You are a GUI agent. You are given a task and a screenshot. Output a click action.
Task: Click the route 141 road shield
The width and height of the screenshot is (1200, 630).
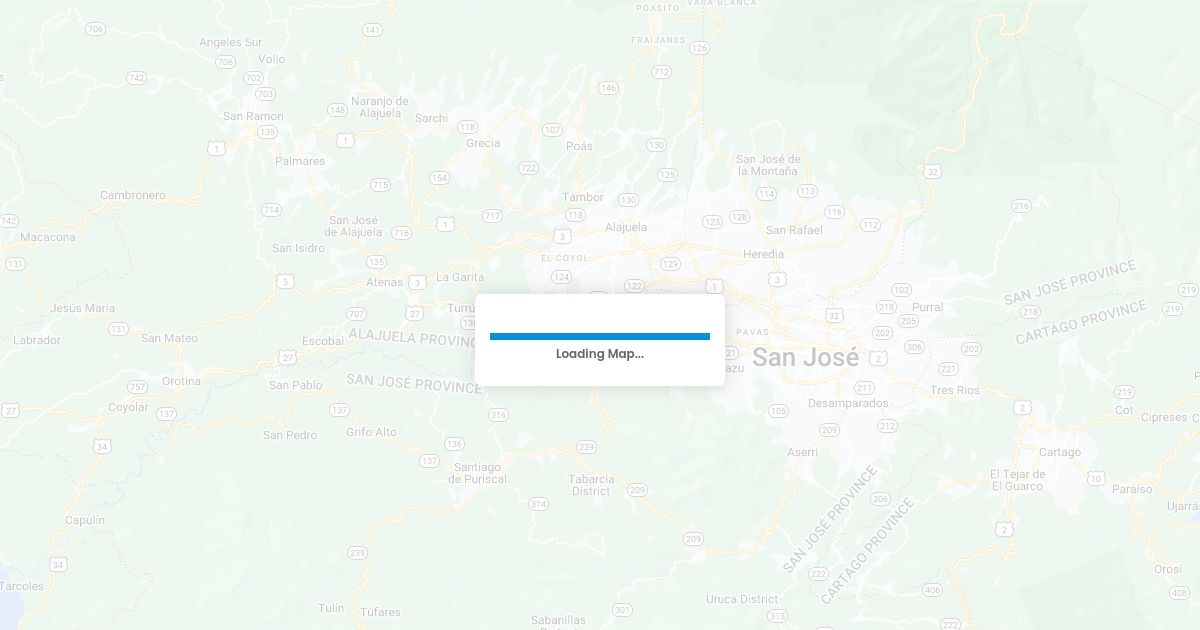372,30
